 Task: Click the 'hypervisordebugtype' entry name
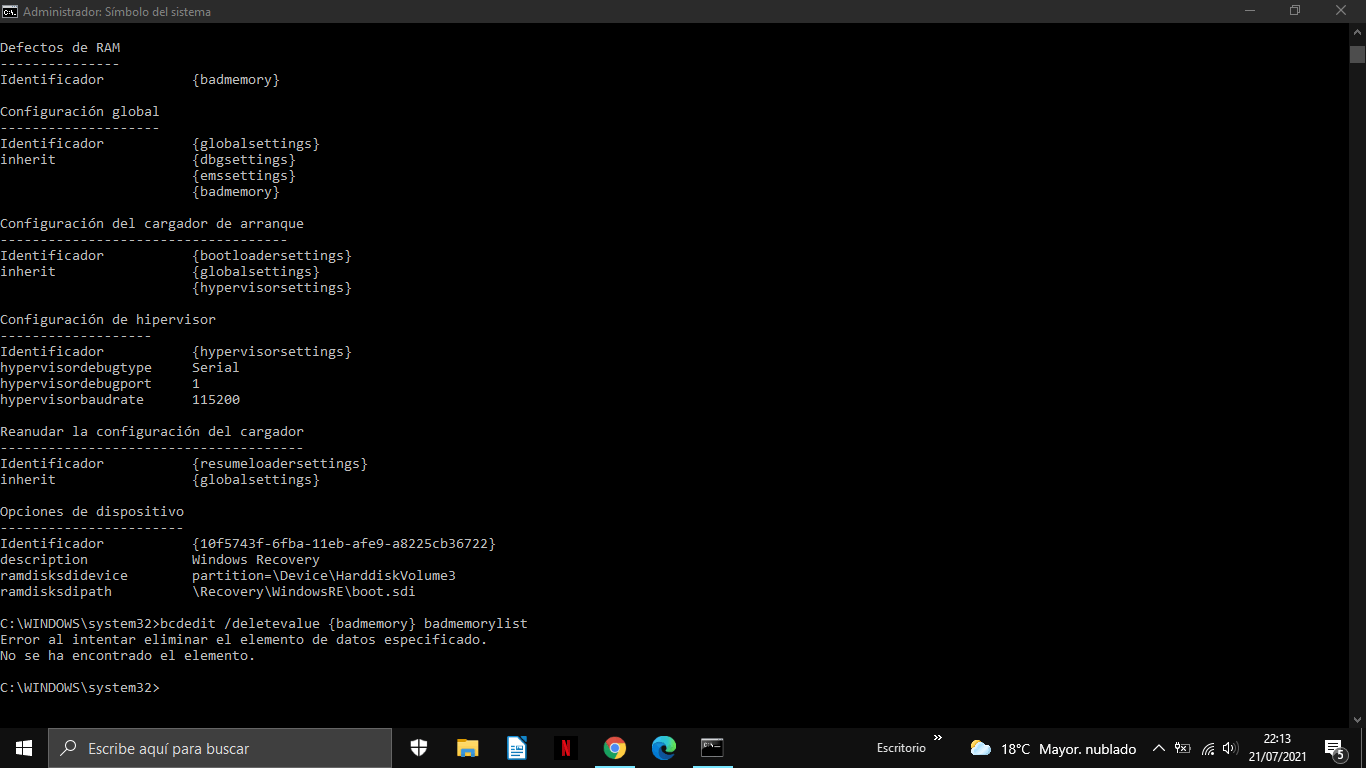[x=76, y=367]
